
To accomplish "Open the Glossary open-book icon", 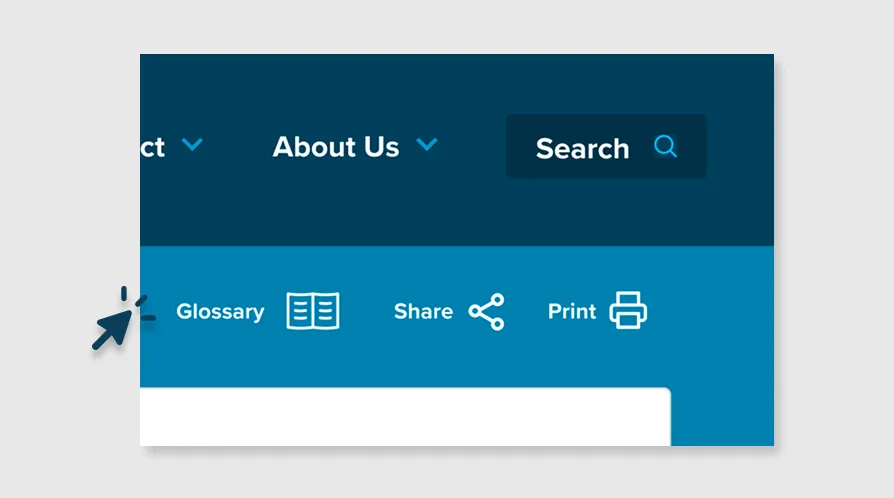I will pos(313,311).
